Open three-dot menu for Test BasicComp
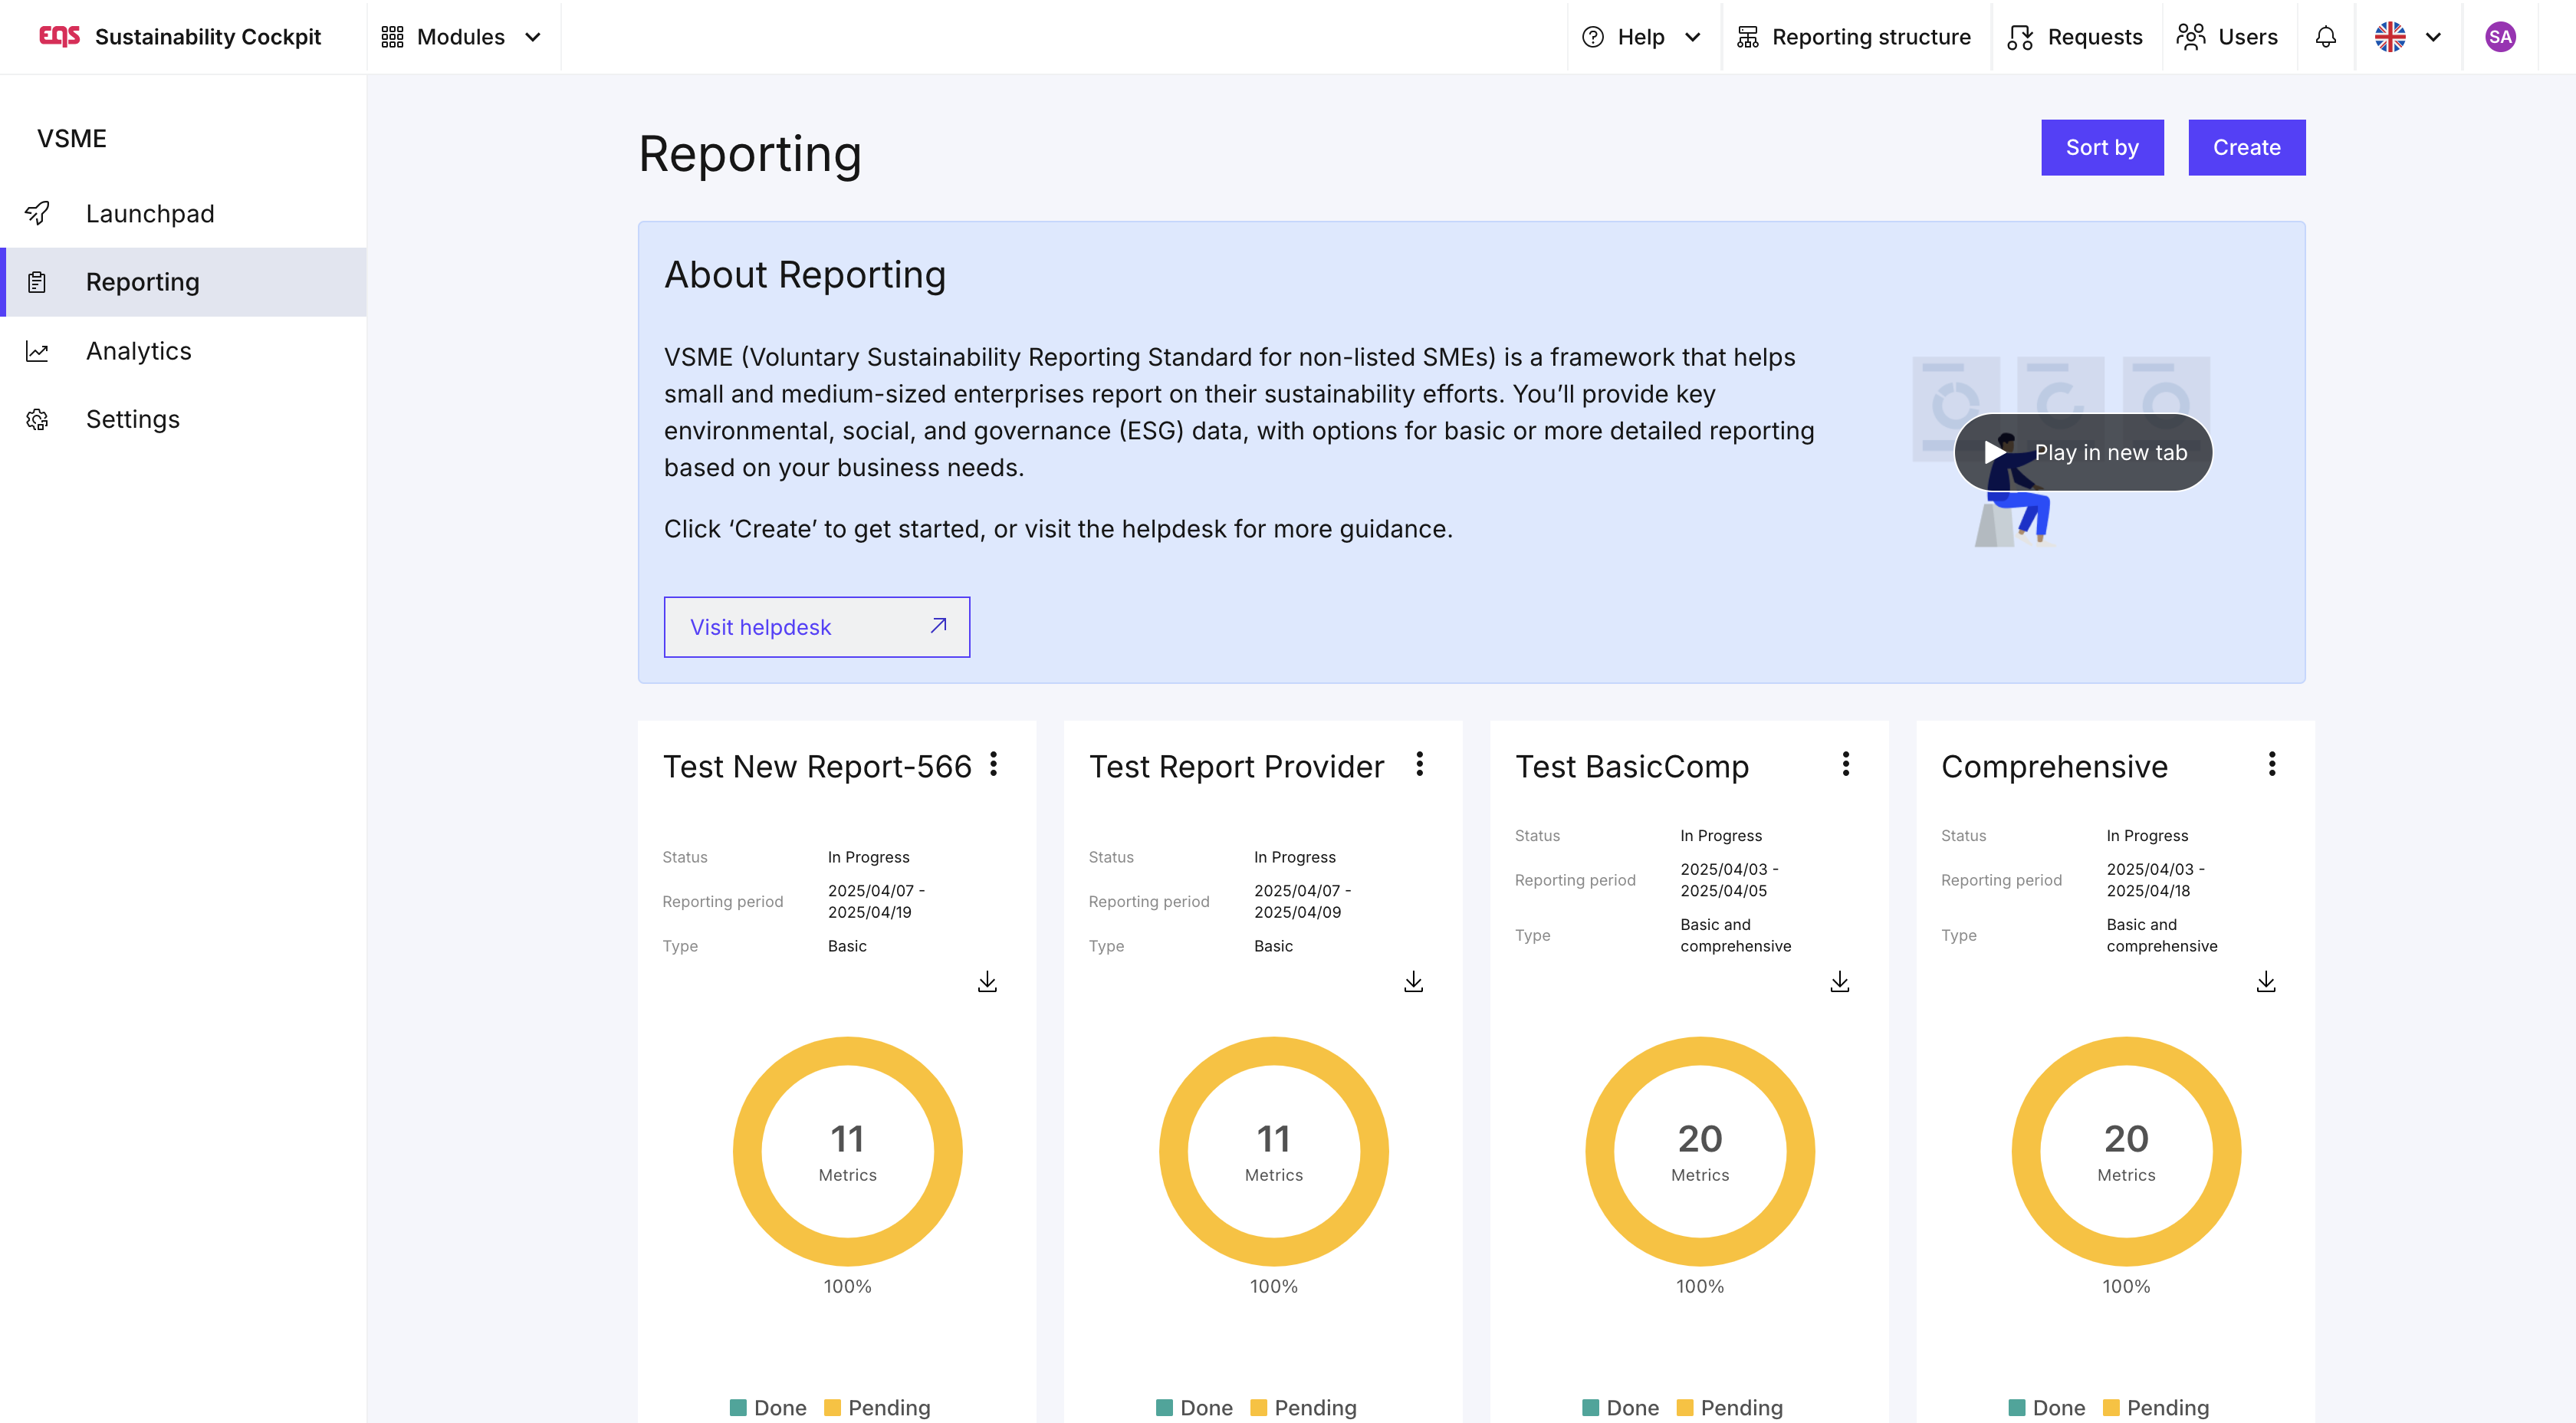The height and width of the screenshot is (1423, 2576). point(1845,764)
